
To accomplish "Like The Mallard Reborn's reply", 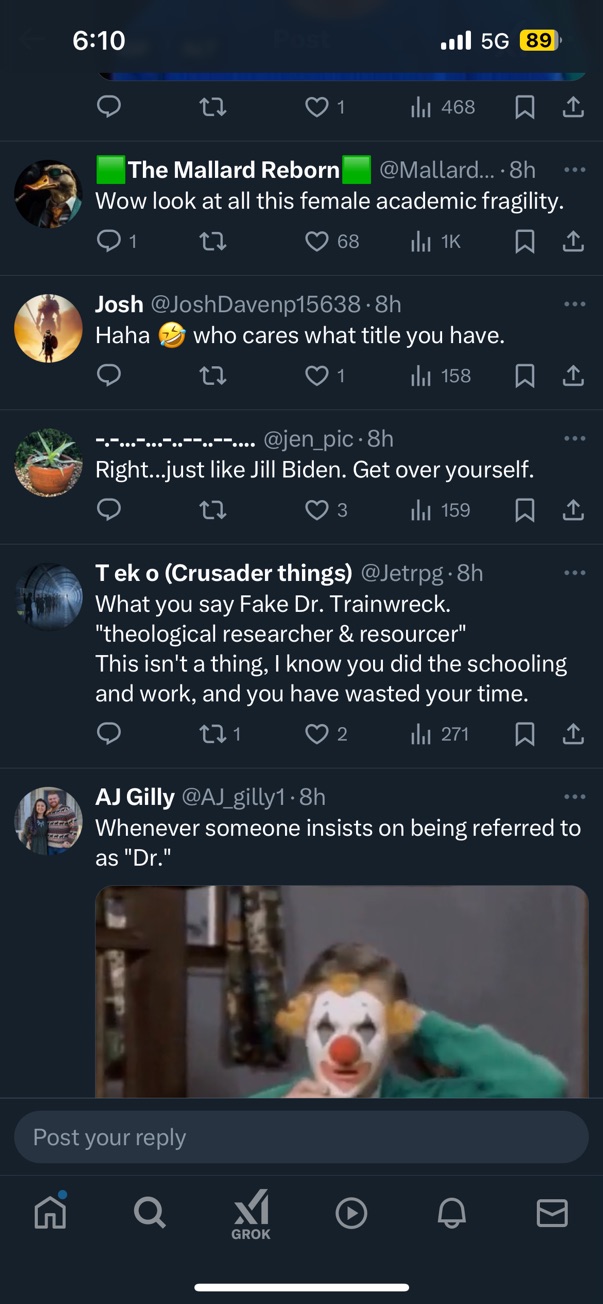I will click(x=317, y=241).
